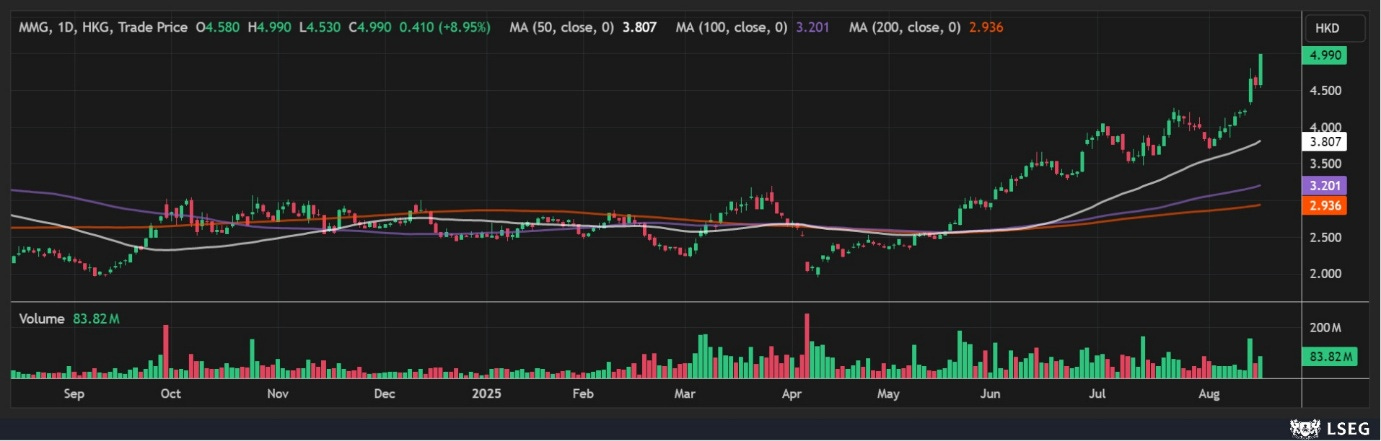Click the 4.000 price axis label
Screen dimensions: 1381x441
coord(1326,128)
